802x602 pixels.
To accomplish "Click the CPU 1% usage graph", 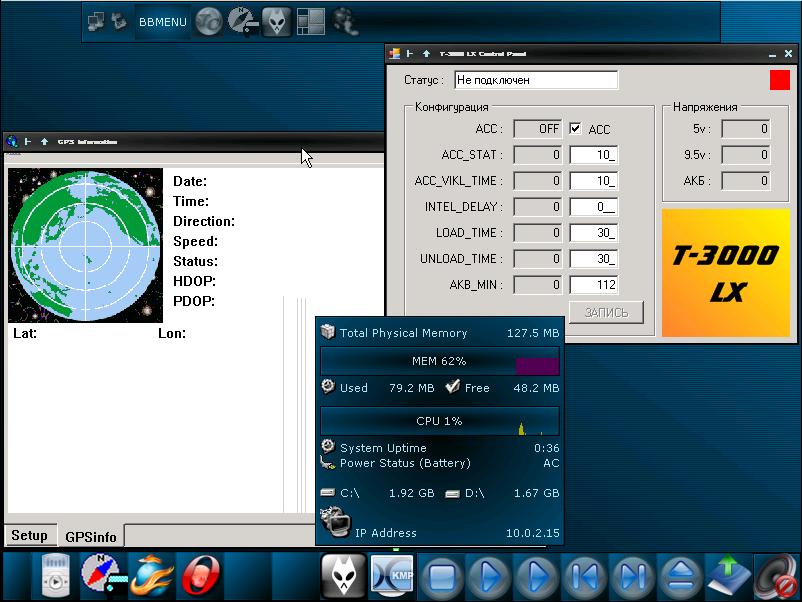I will [439, 421].
